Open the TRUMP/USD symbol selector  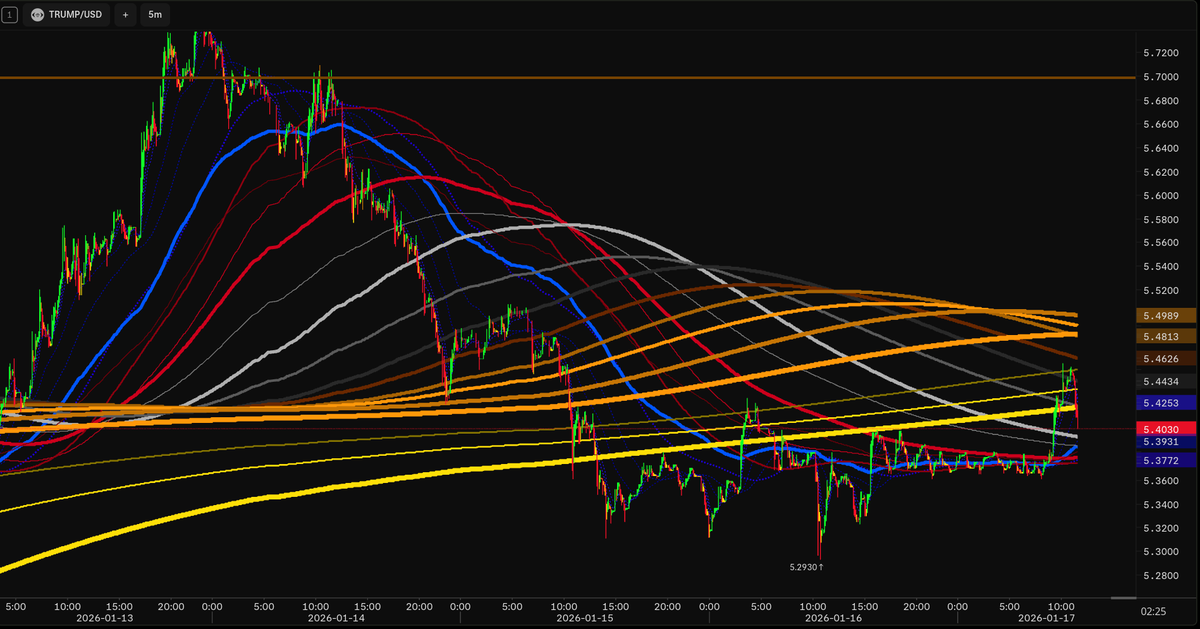(65, 15)
